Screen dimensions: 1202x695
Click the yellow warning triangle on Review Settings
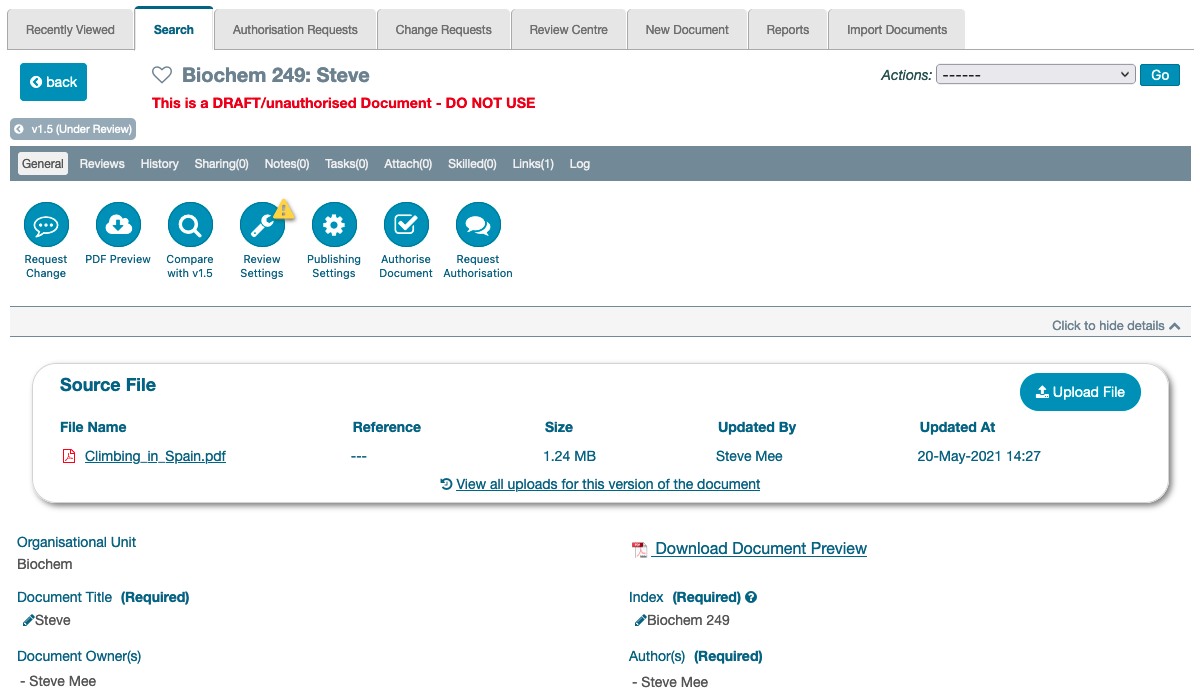pyautogui.click(x=284, y=208)
